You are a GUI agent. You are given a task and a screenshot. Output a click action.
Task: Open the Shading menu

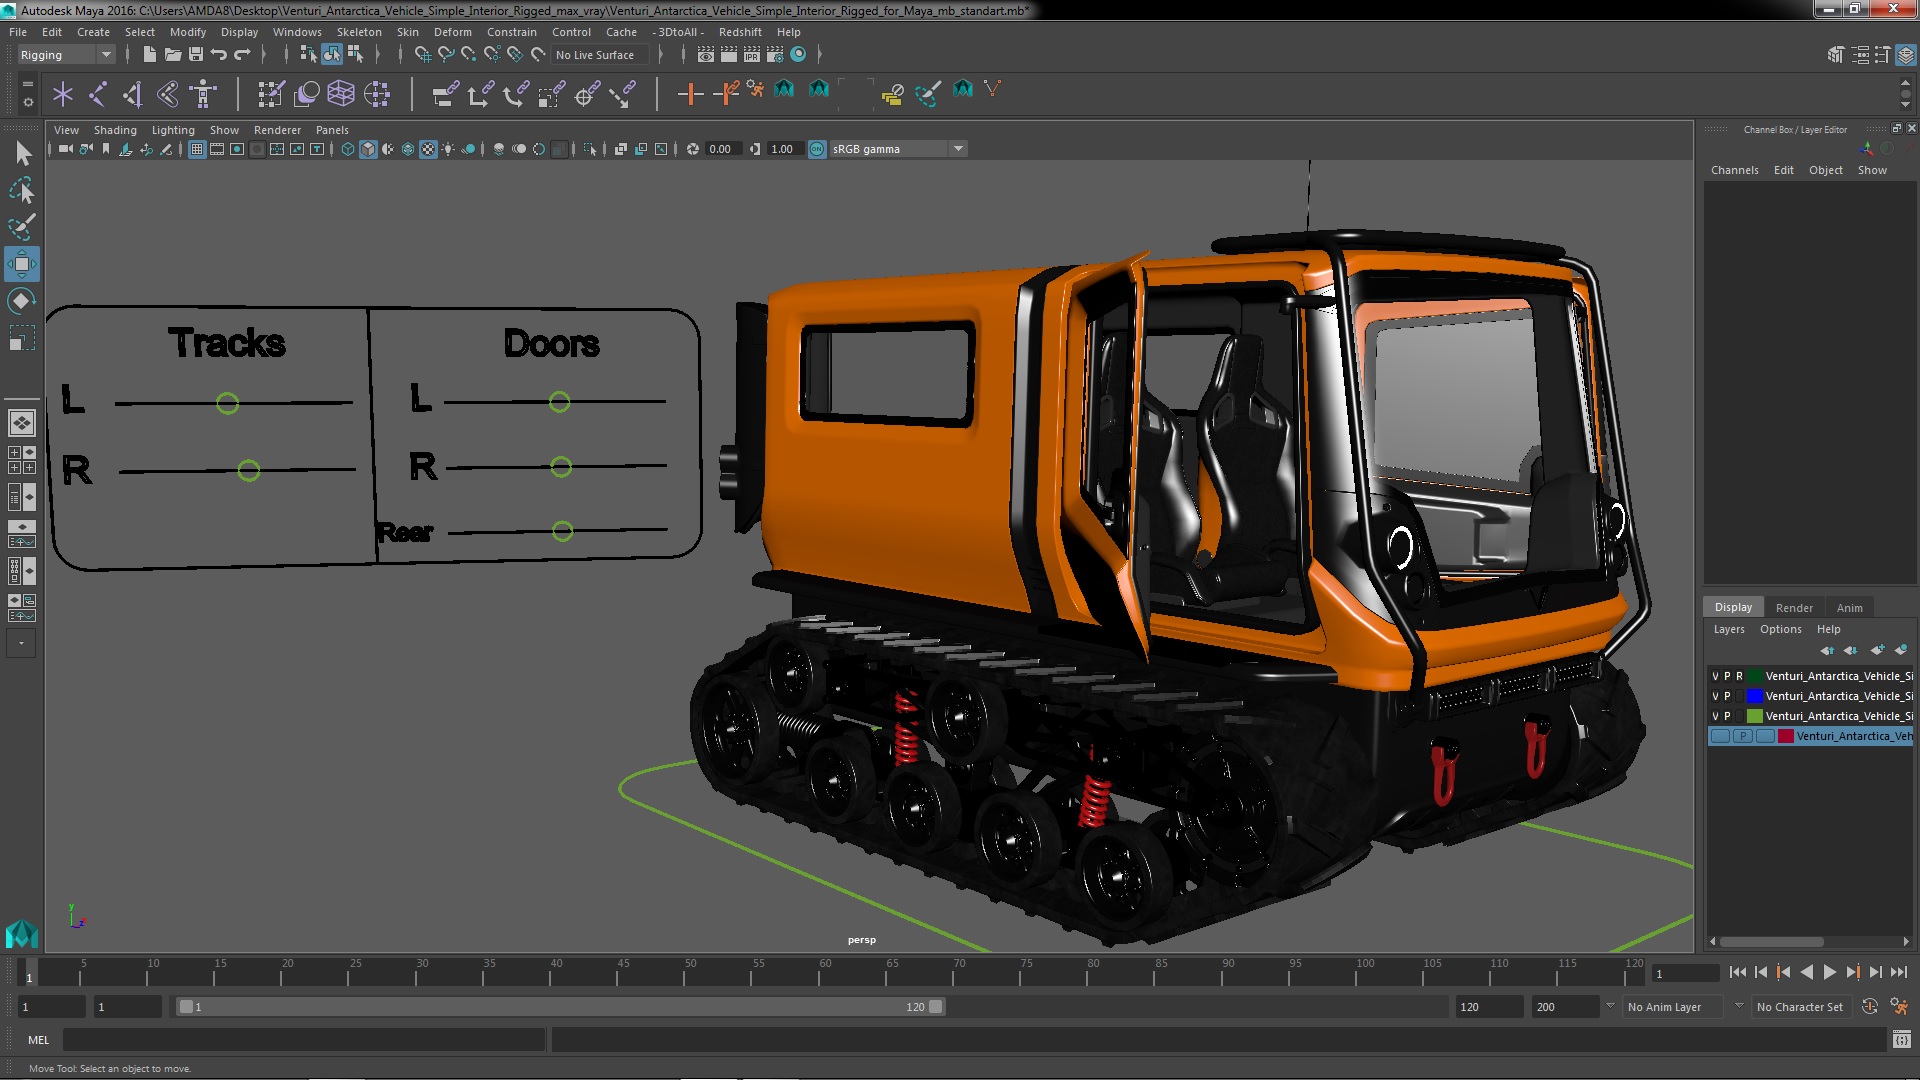coord(113,129)
